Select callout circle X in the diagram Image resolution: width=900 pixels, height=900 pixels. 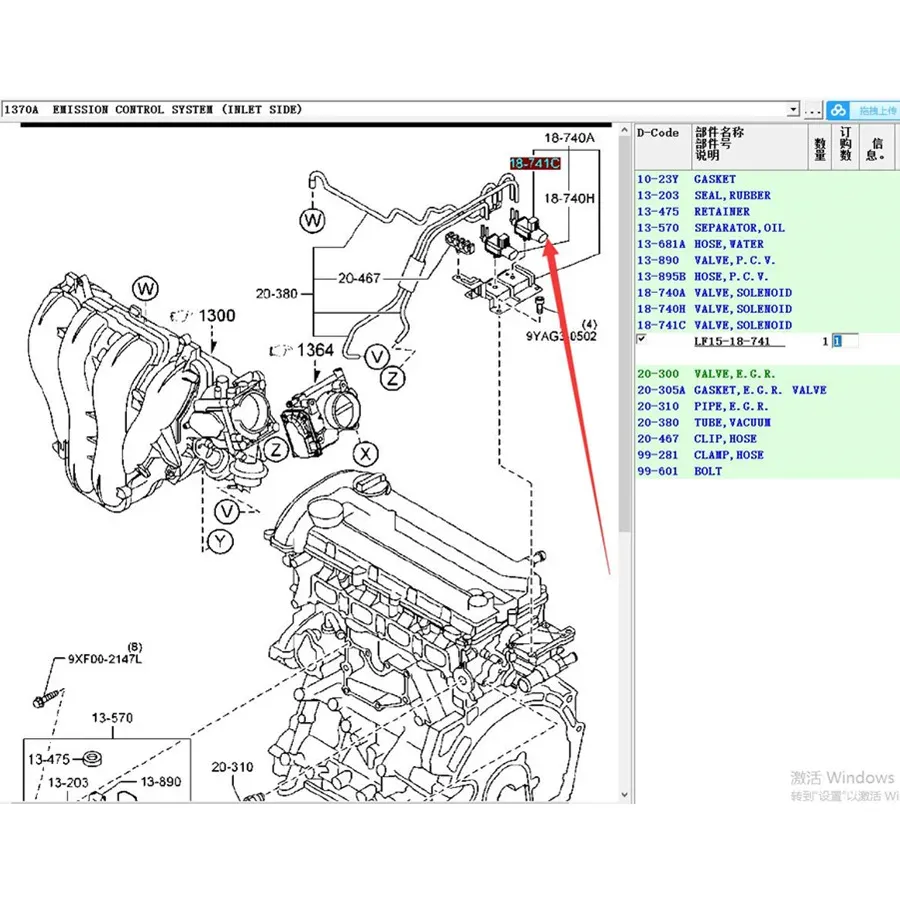(x=365, y=452)
